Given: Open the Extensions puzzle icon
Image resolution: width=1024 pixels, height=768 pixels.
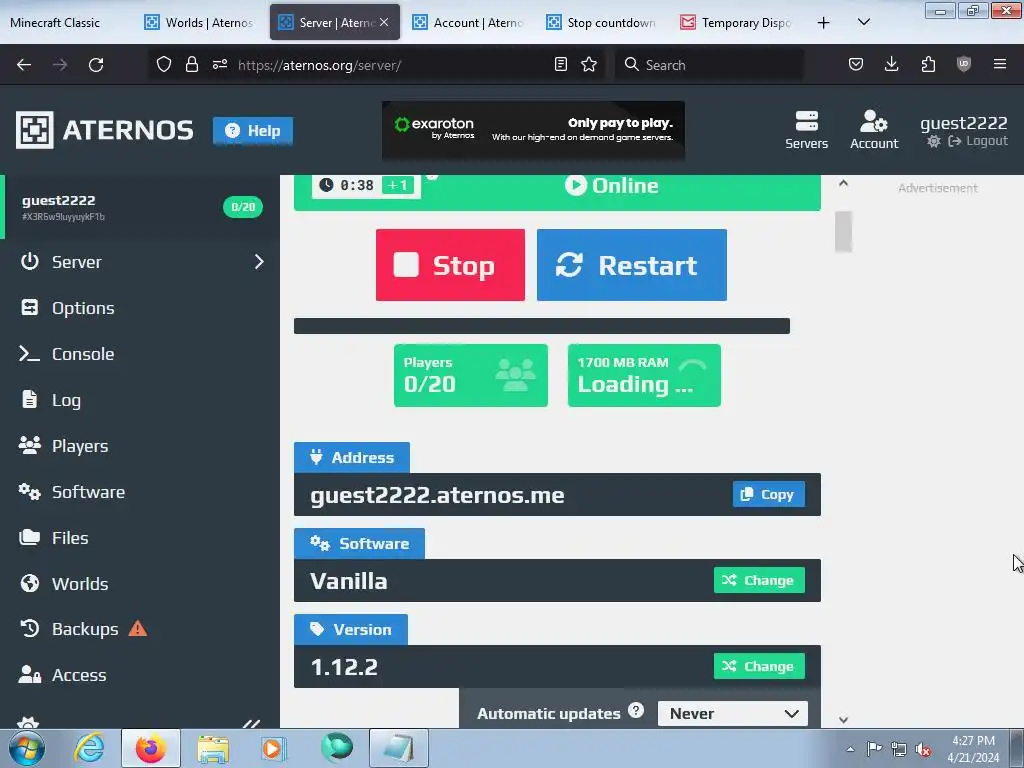Looking at the screenshot, I should pos(928,65).
